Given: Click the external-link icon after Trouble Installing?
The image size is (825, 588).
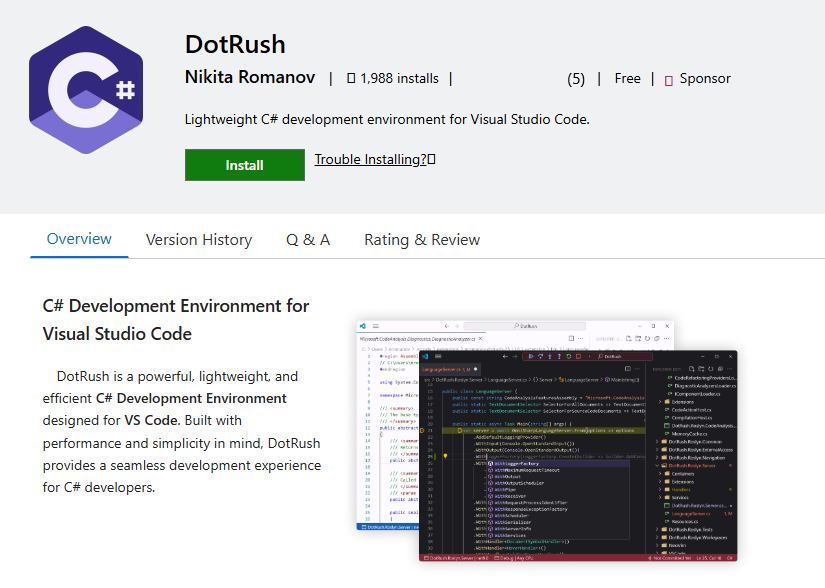Looking at the screenshot, I should tap(431, 159).
